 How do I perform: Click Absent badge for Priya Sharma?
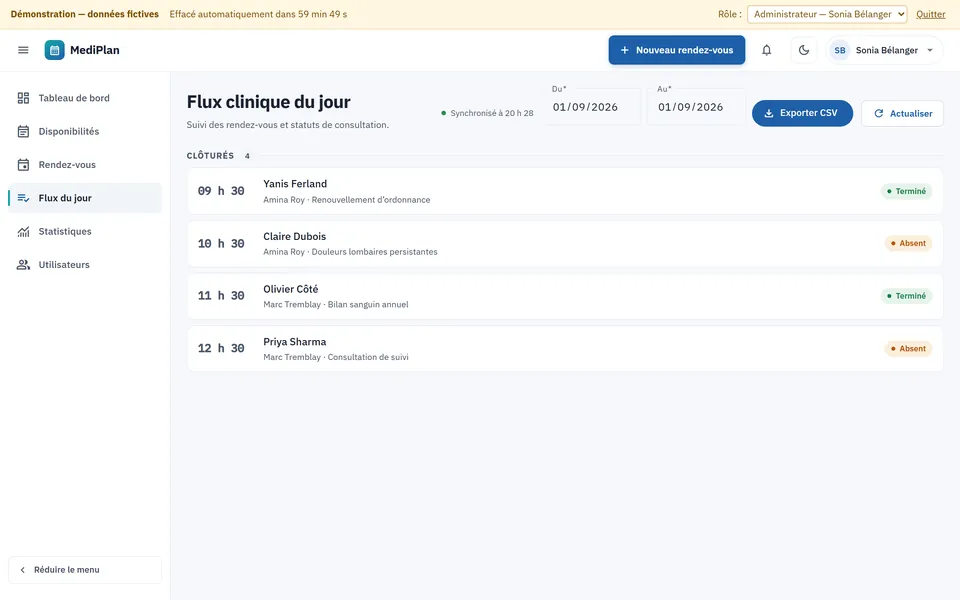pyautogui.click(x=908, y=348)
